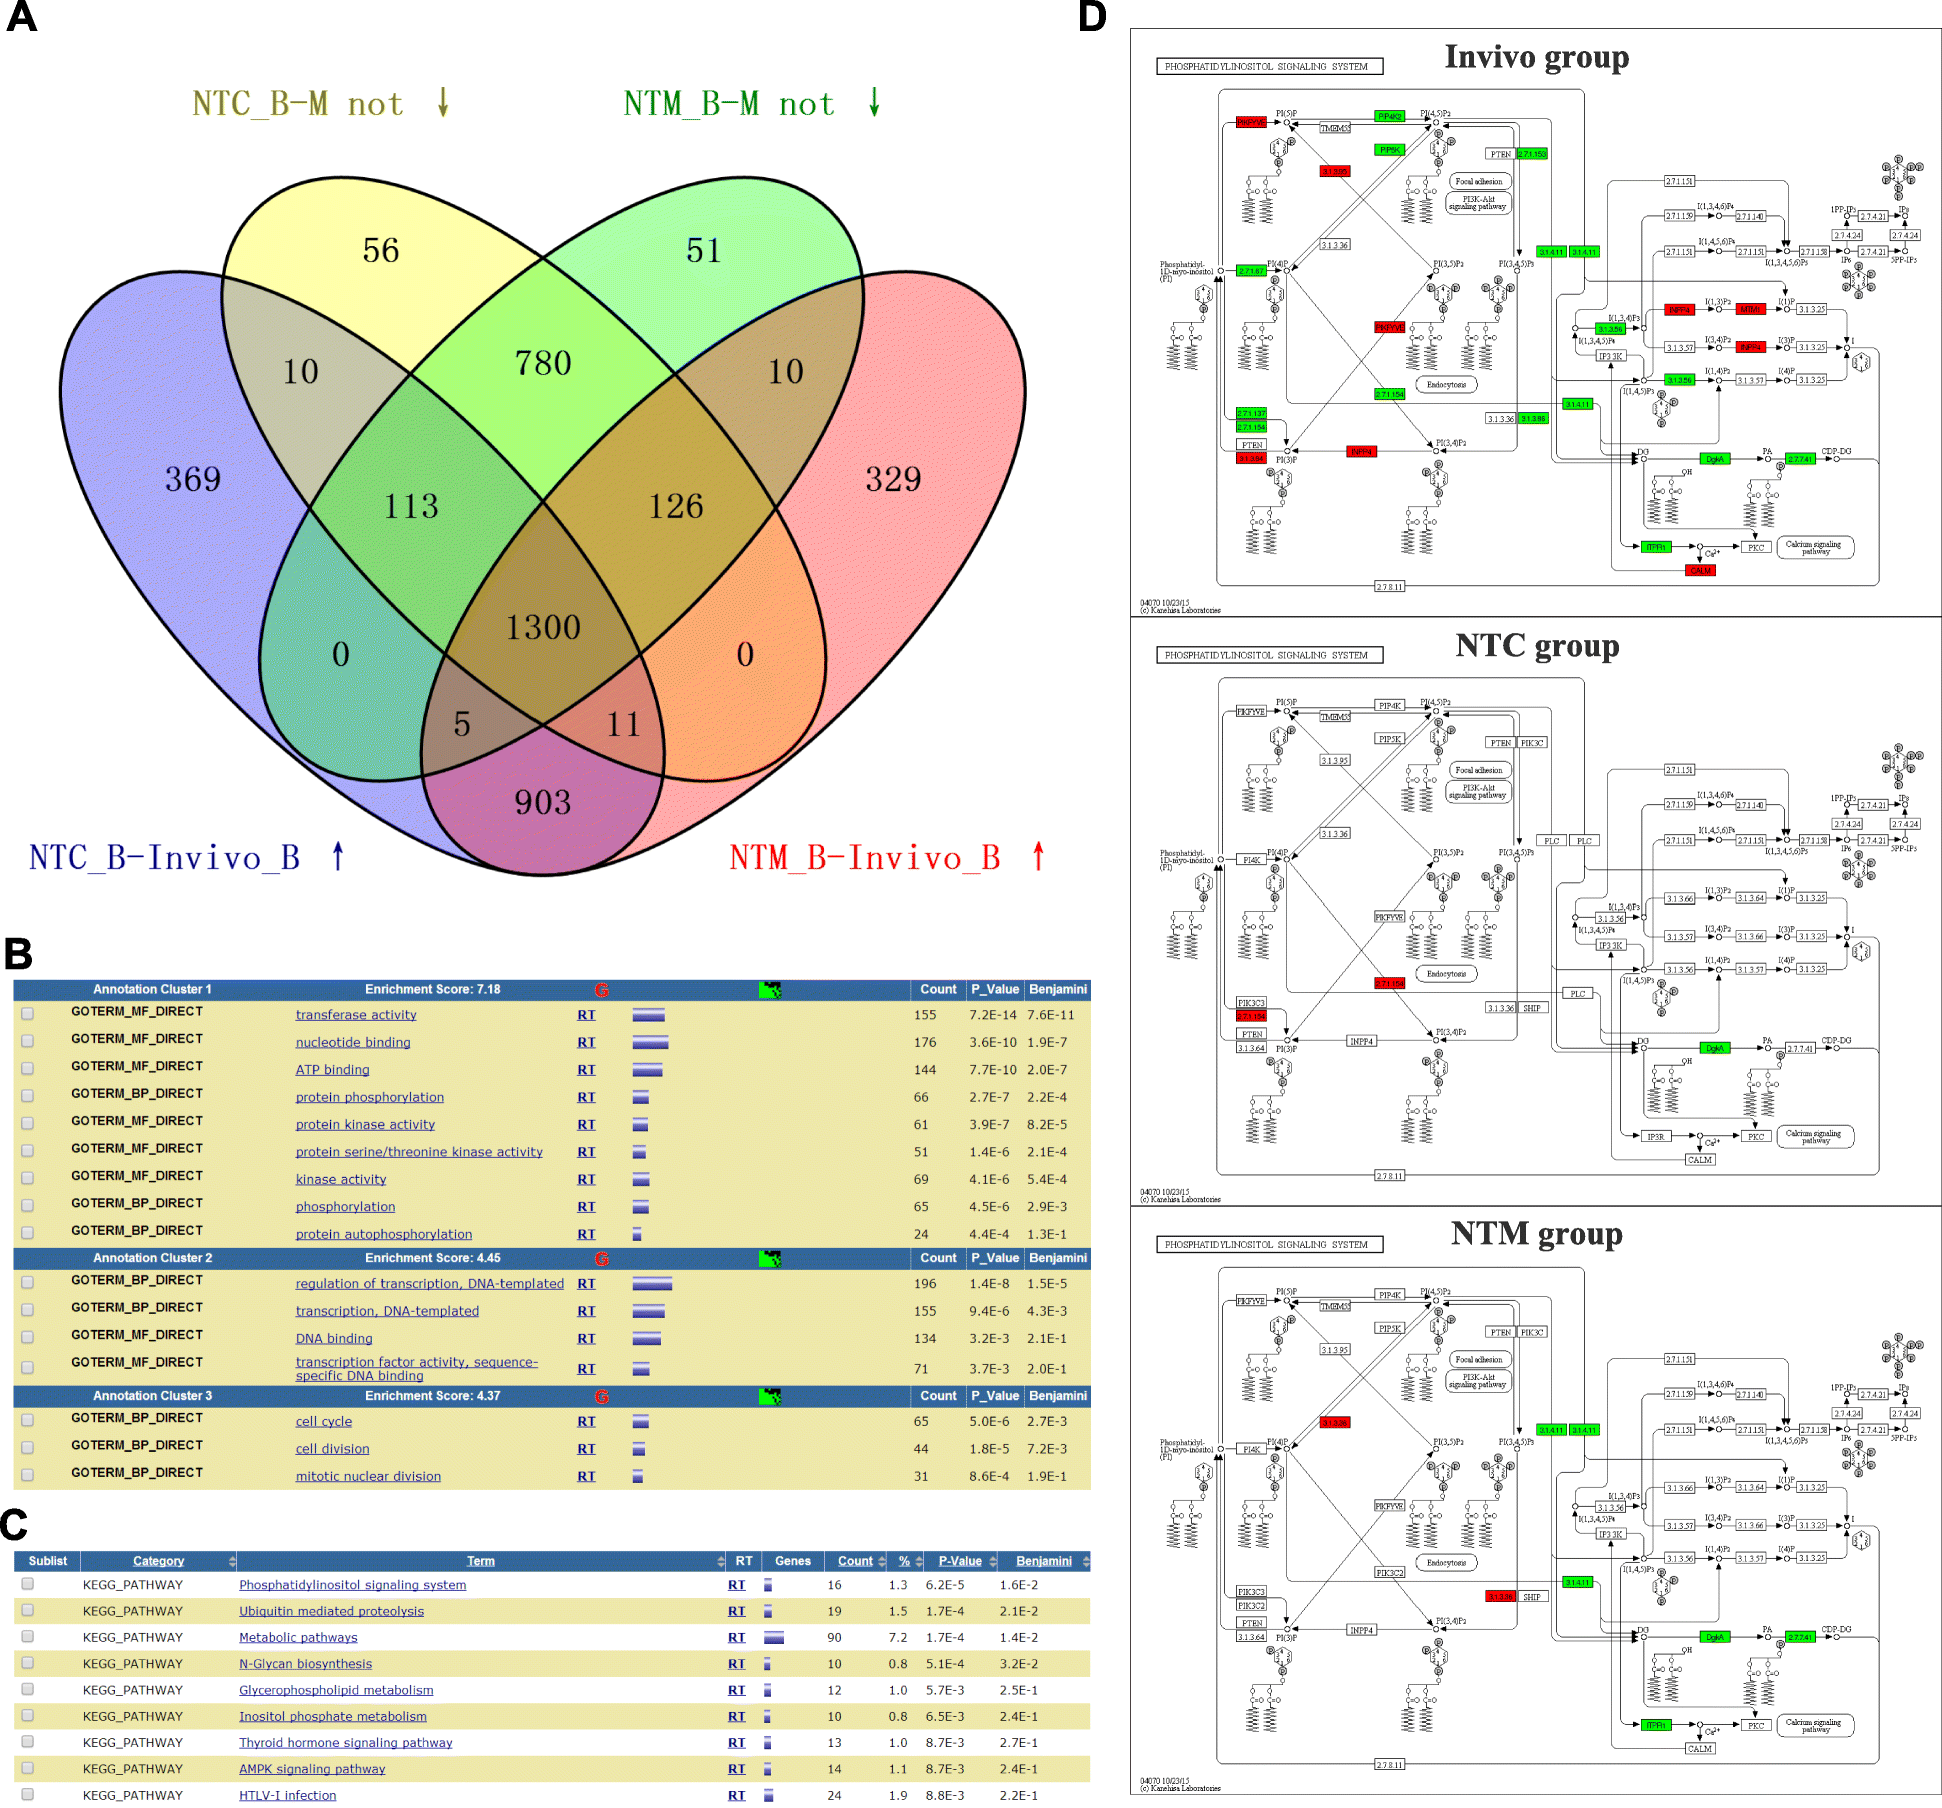The image size is (1942, 1808).
Task: Click the P-Value column header in panel C
Action: [x=960, y=1562]
